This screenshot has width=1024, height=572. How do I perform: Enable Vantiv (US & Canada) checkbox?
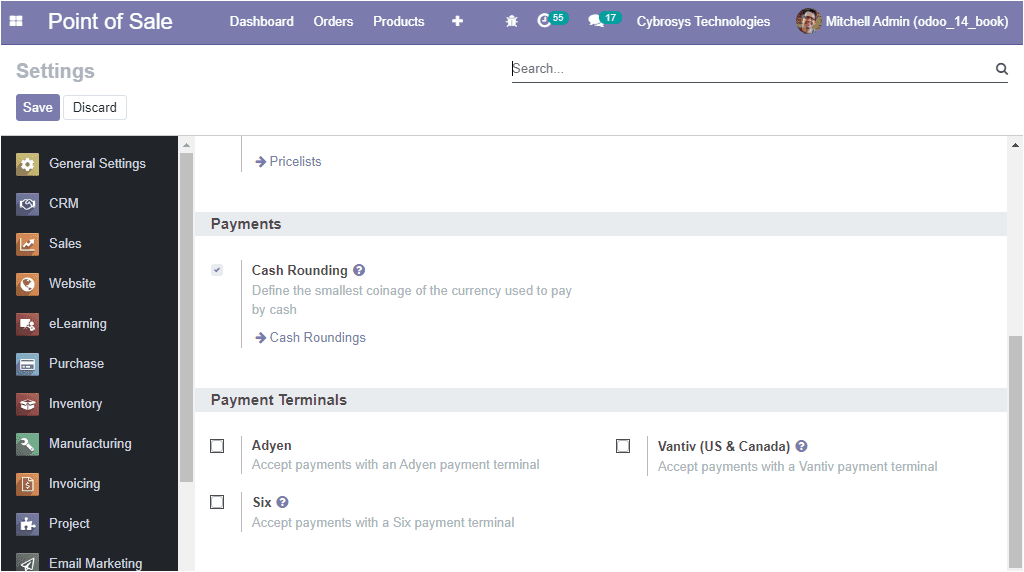pyautogui.click(x=623, y=446)
